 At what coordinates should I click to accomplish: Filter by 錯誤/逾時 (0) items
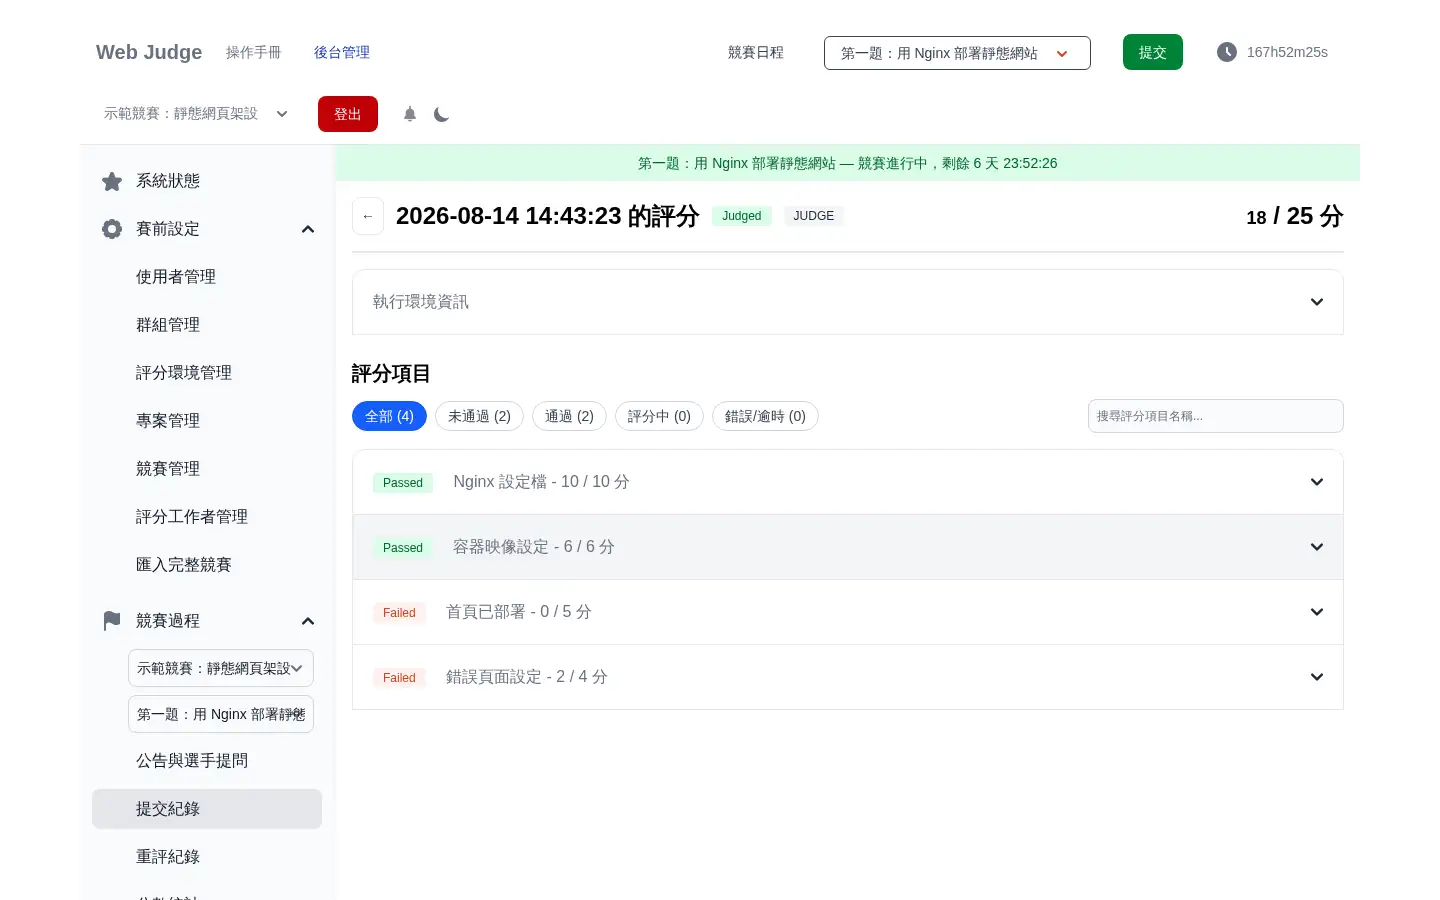765,416
